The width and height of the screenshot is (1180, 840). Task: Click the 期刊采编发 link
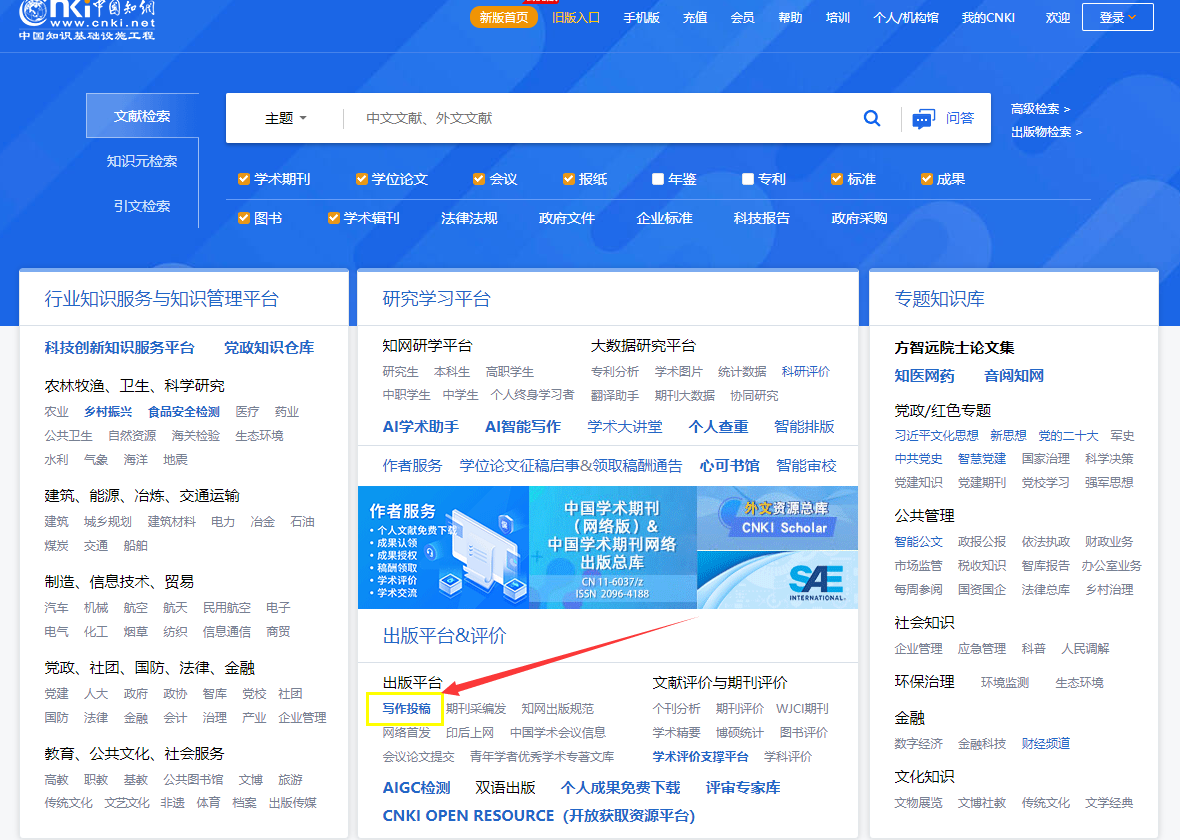coord(476,708)
